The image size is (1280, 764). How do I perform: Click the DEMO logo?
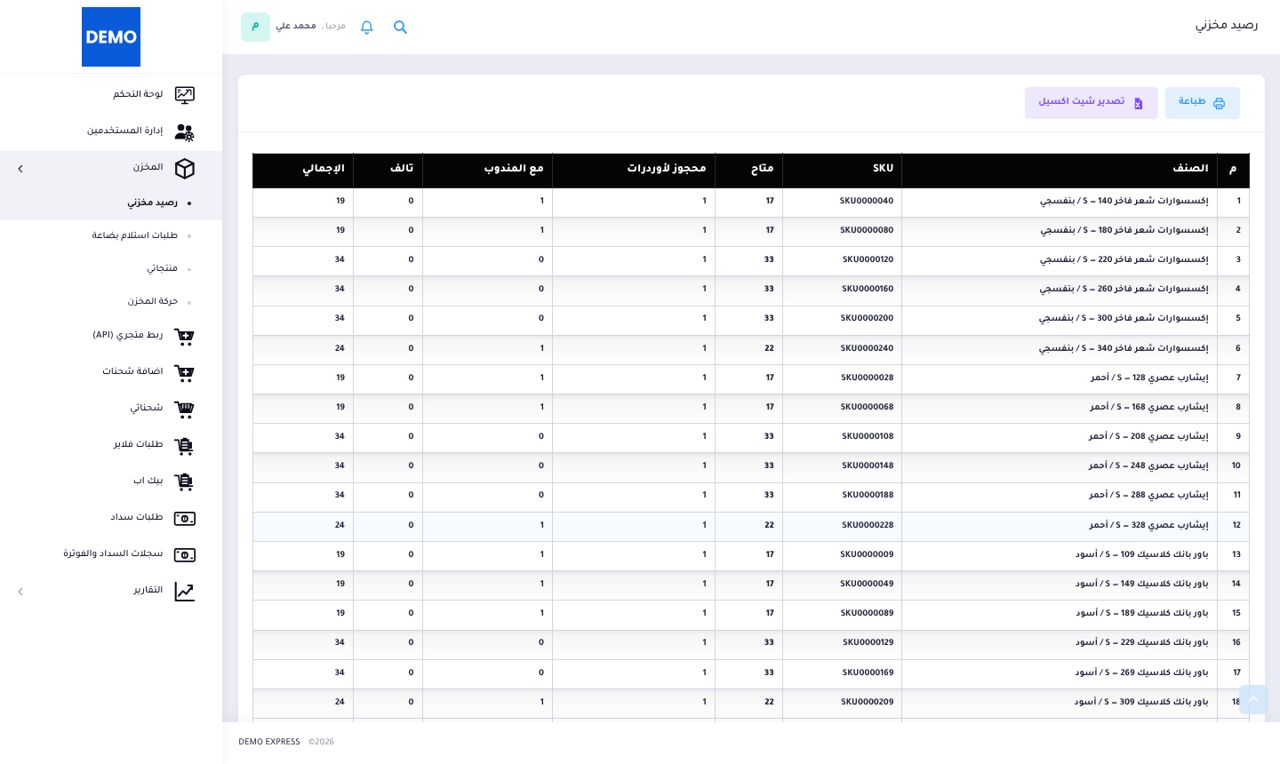pyautogui.click(x=111, y=37)
